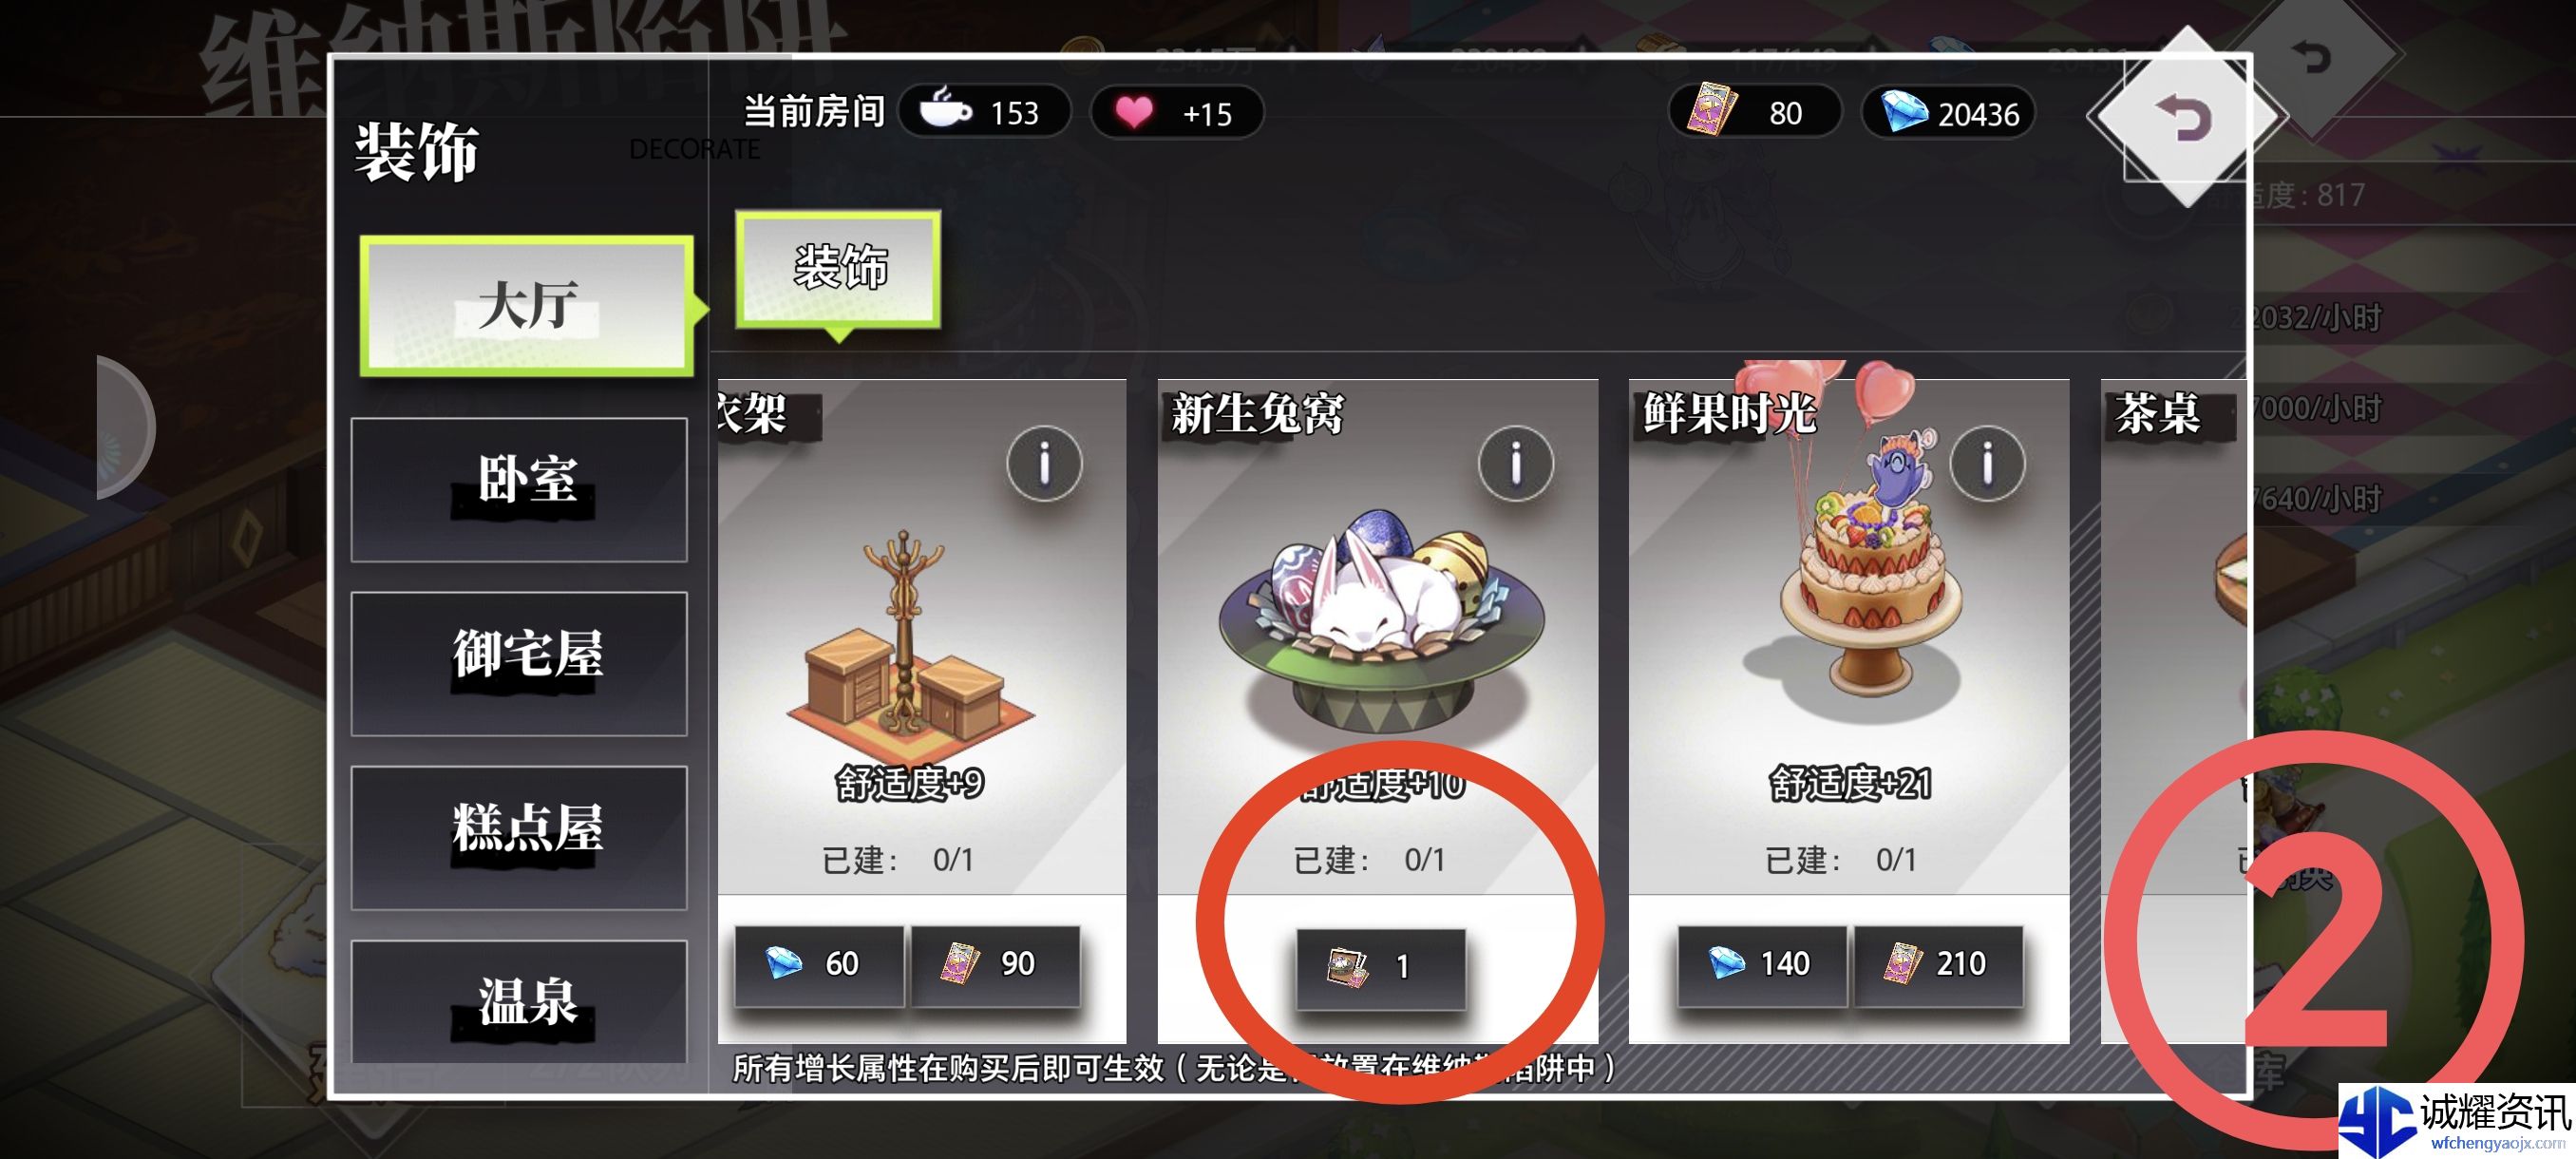The height and width of the screenshot is (1159, 2576).
Task: Open info for 新生兔窝 item
Action: 1515,464
